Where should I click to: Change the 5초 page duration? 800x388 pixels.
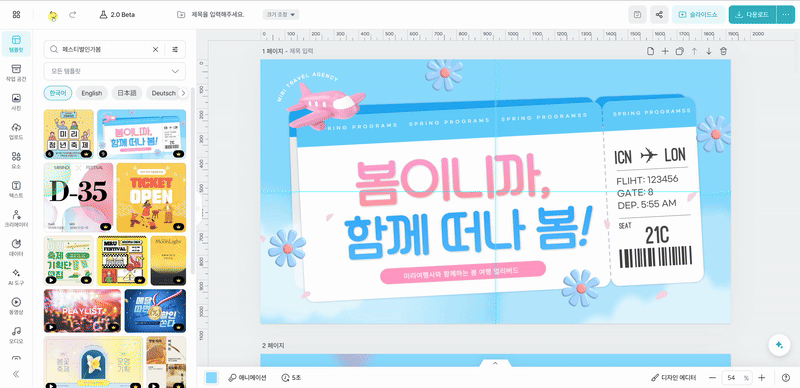click(x=291, y=378)
